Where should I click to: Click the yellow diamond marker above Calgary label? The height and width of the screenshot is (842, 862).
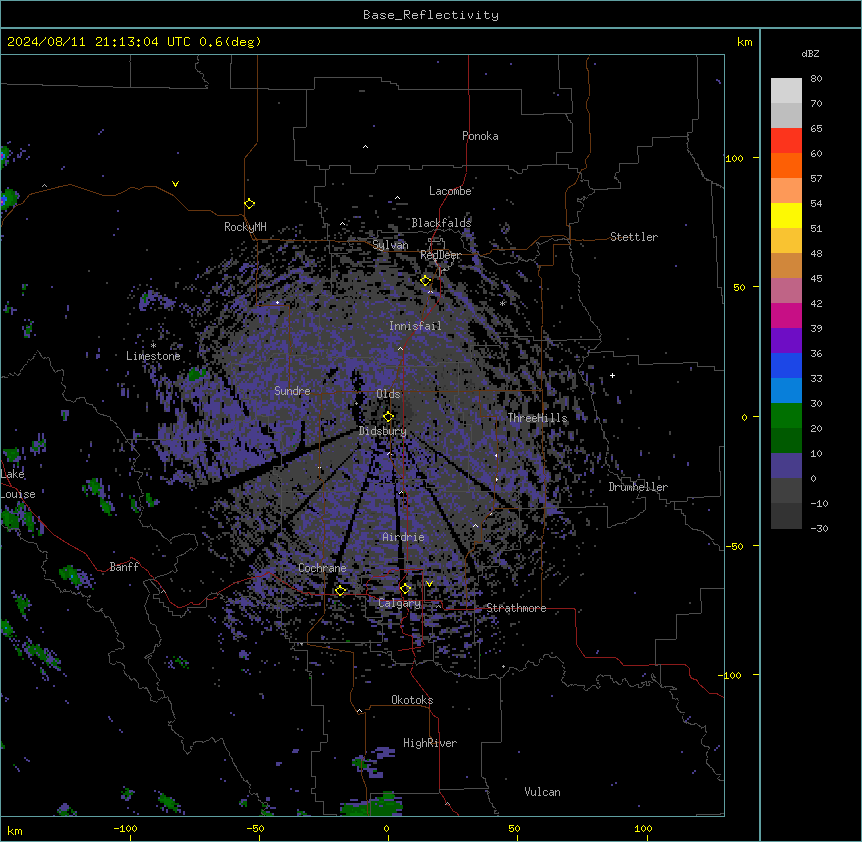pyautogui.click(x=405, y=589)
